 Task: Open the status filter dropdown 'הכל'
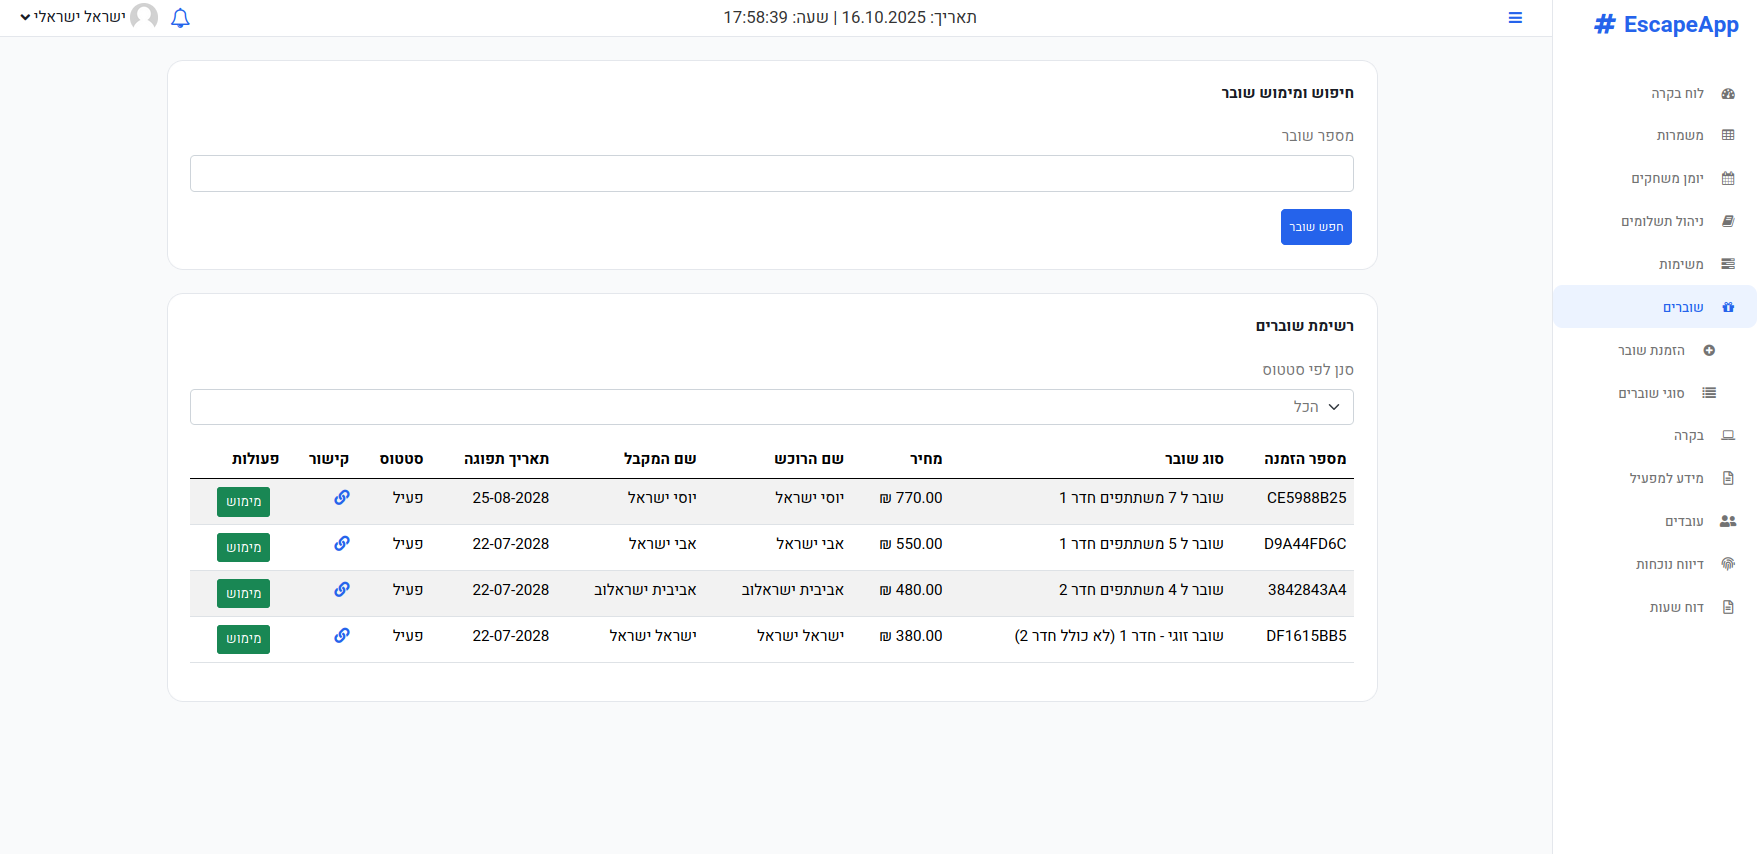point(771,407)
